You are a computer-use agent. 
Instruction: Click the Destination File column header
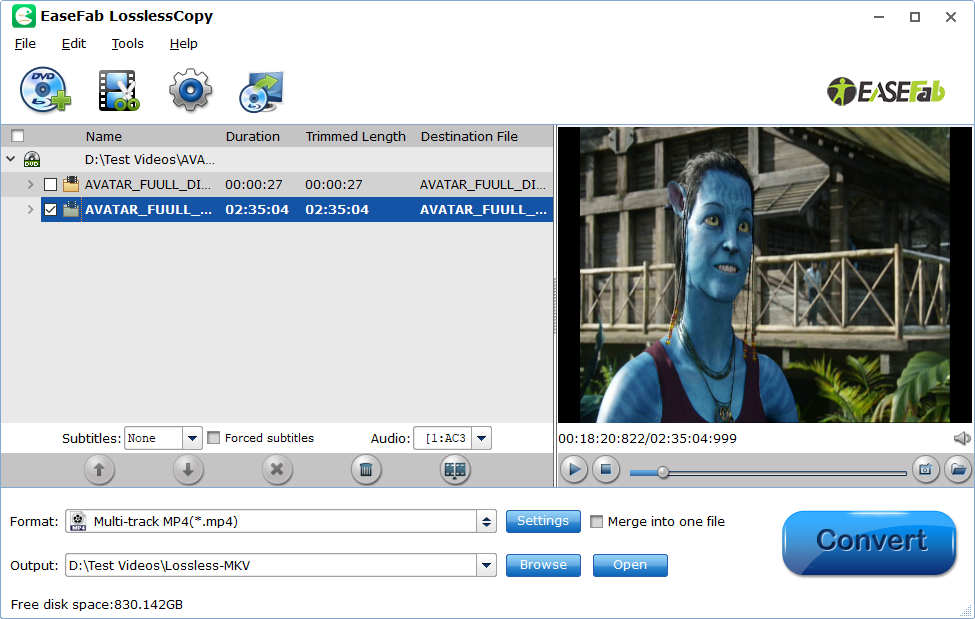click(469, 136)
